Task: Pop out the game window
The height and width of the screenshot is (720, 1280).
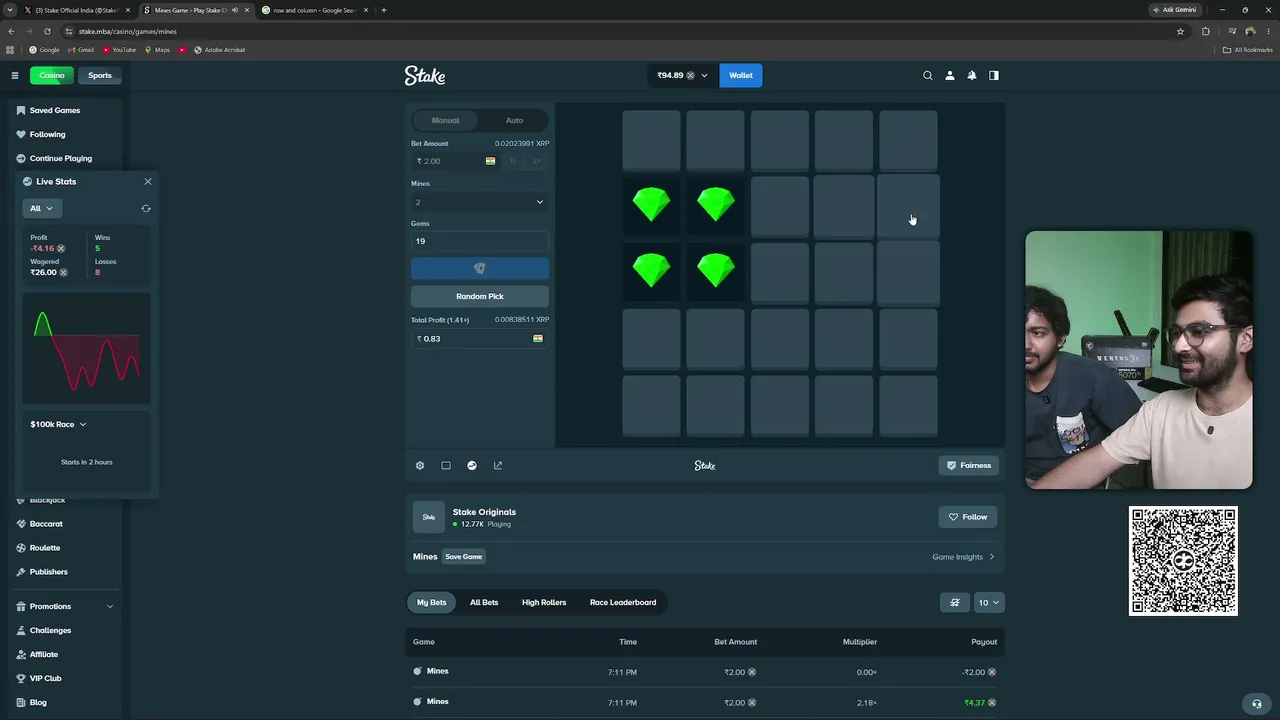Action: click(x=498, y=465)
